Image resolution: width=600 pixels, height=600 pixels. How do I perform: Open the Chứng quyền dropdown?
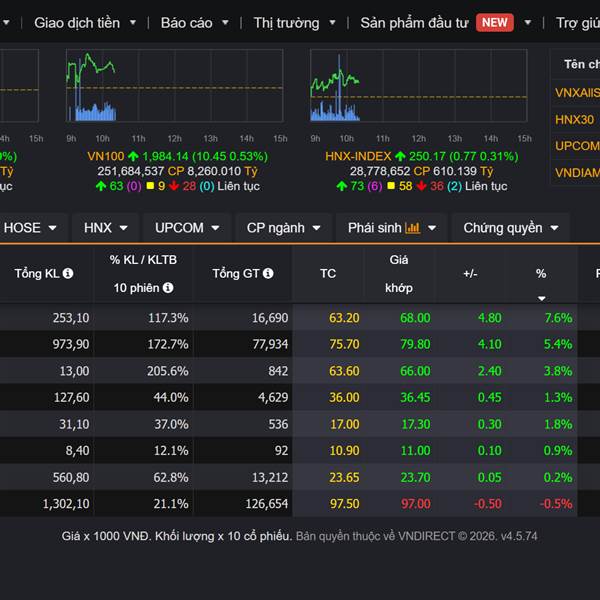point(510,228)
